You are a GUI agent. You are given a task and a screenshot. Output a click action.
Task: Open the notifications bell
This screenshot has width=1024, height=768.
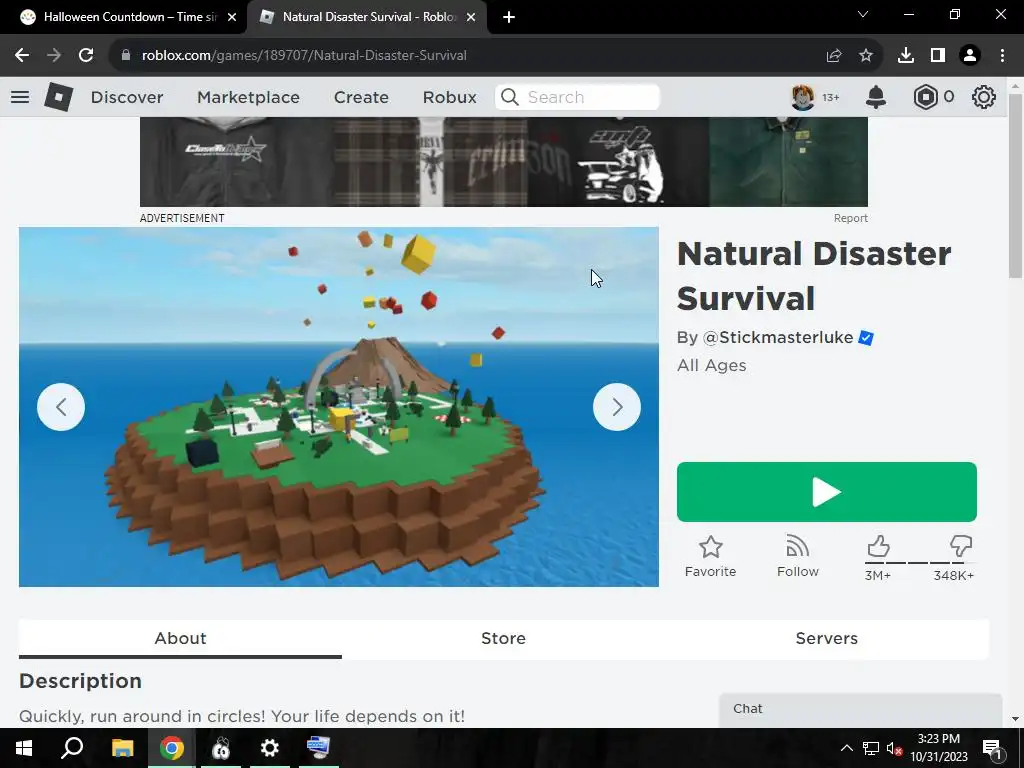[x=876, y=97]
